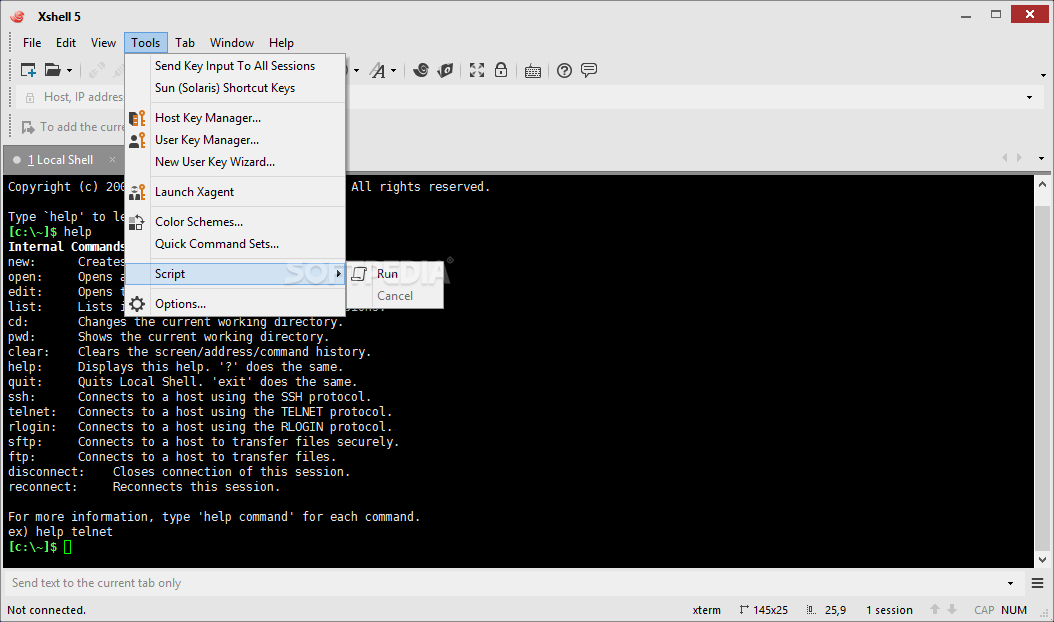Open the View menu
The height and width of the screenshot is (622, 1054).
104,42
